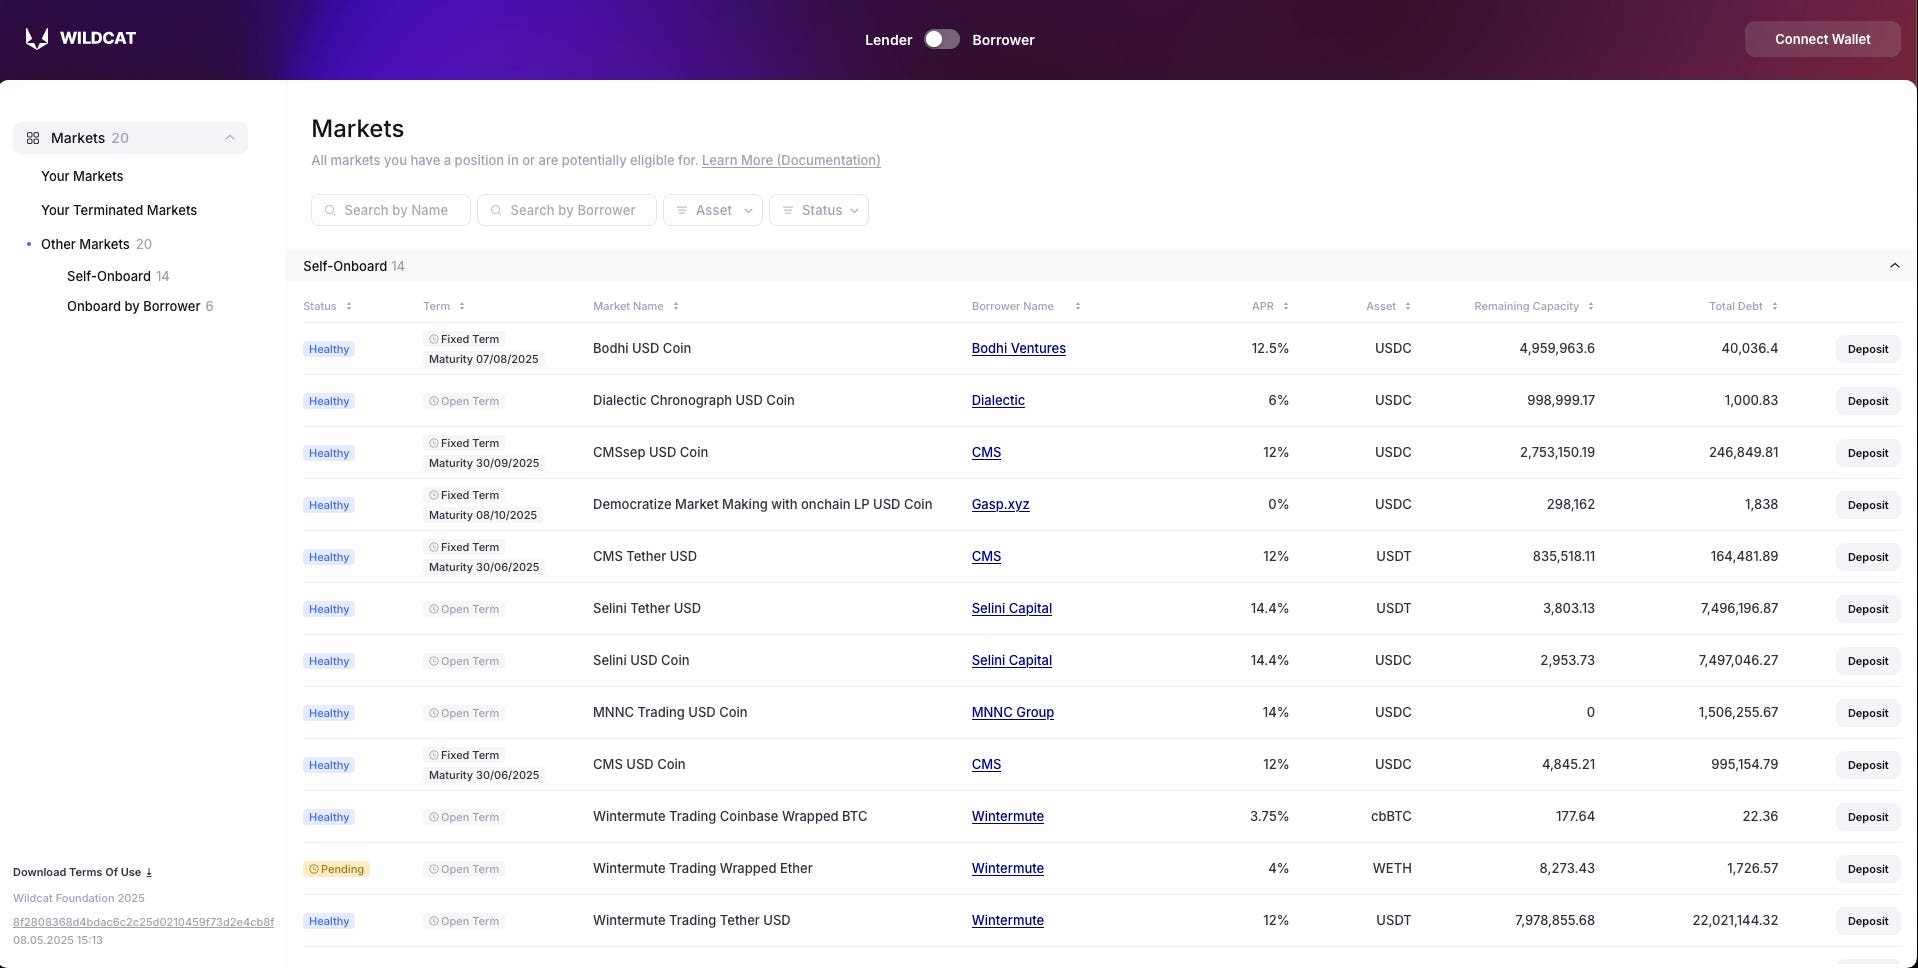1918x968 pixels.
Task: Sort table by Term column arrows
Action: (462, 306)
